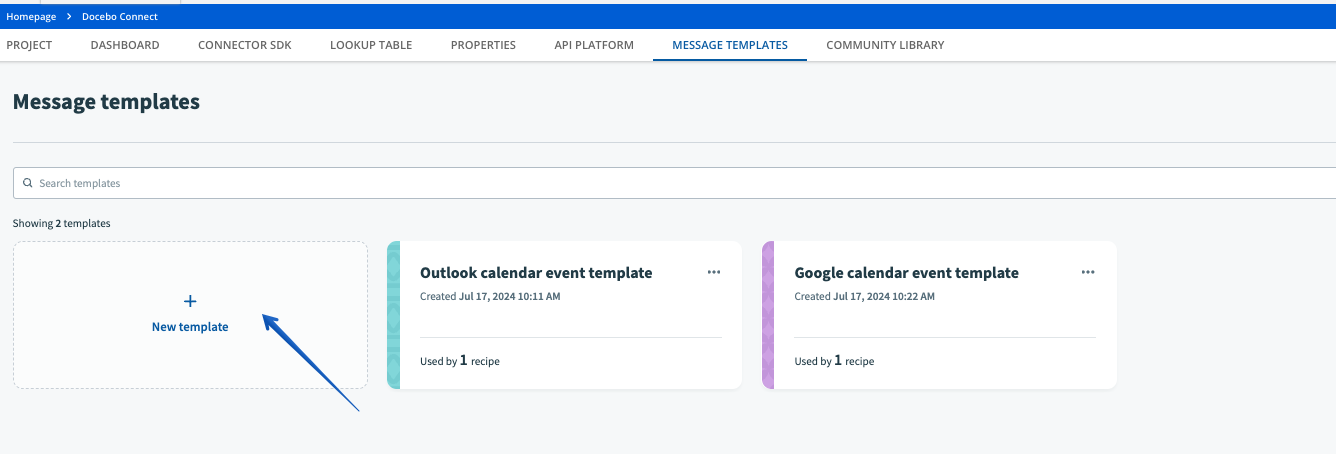
Task: Go to the CONNECTOR SDK tab
Action: [245, 45]
